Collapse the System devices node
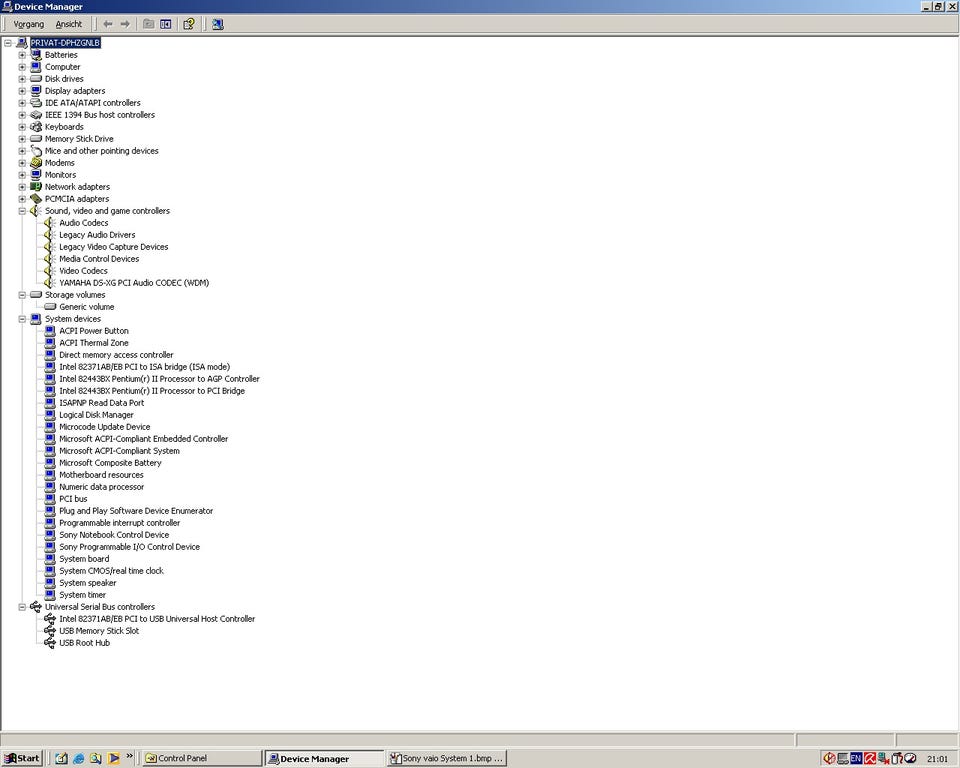Viewport: 960px width, 768px height. click(x=22, y=319)
